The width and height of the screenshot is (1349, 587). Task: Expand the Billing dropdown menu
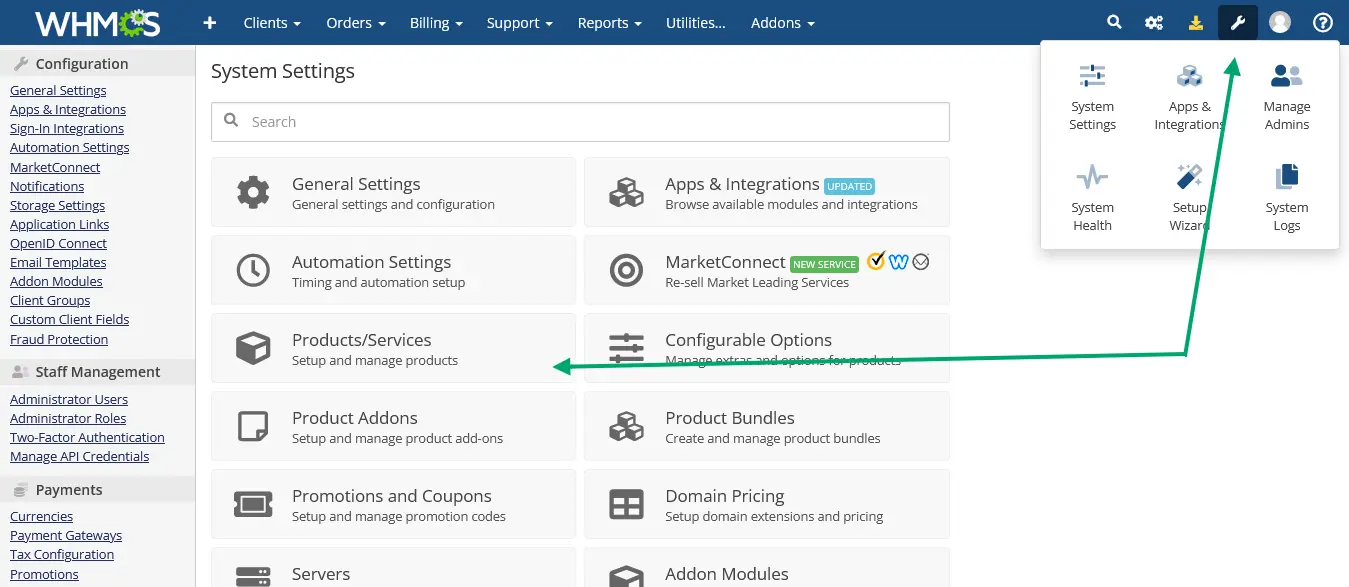point(436,22)
